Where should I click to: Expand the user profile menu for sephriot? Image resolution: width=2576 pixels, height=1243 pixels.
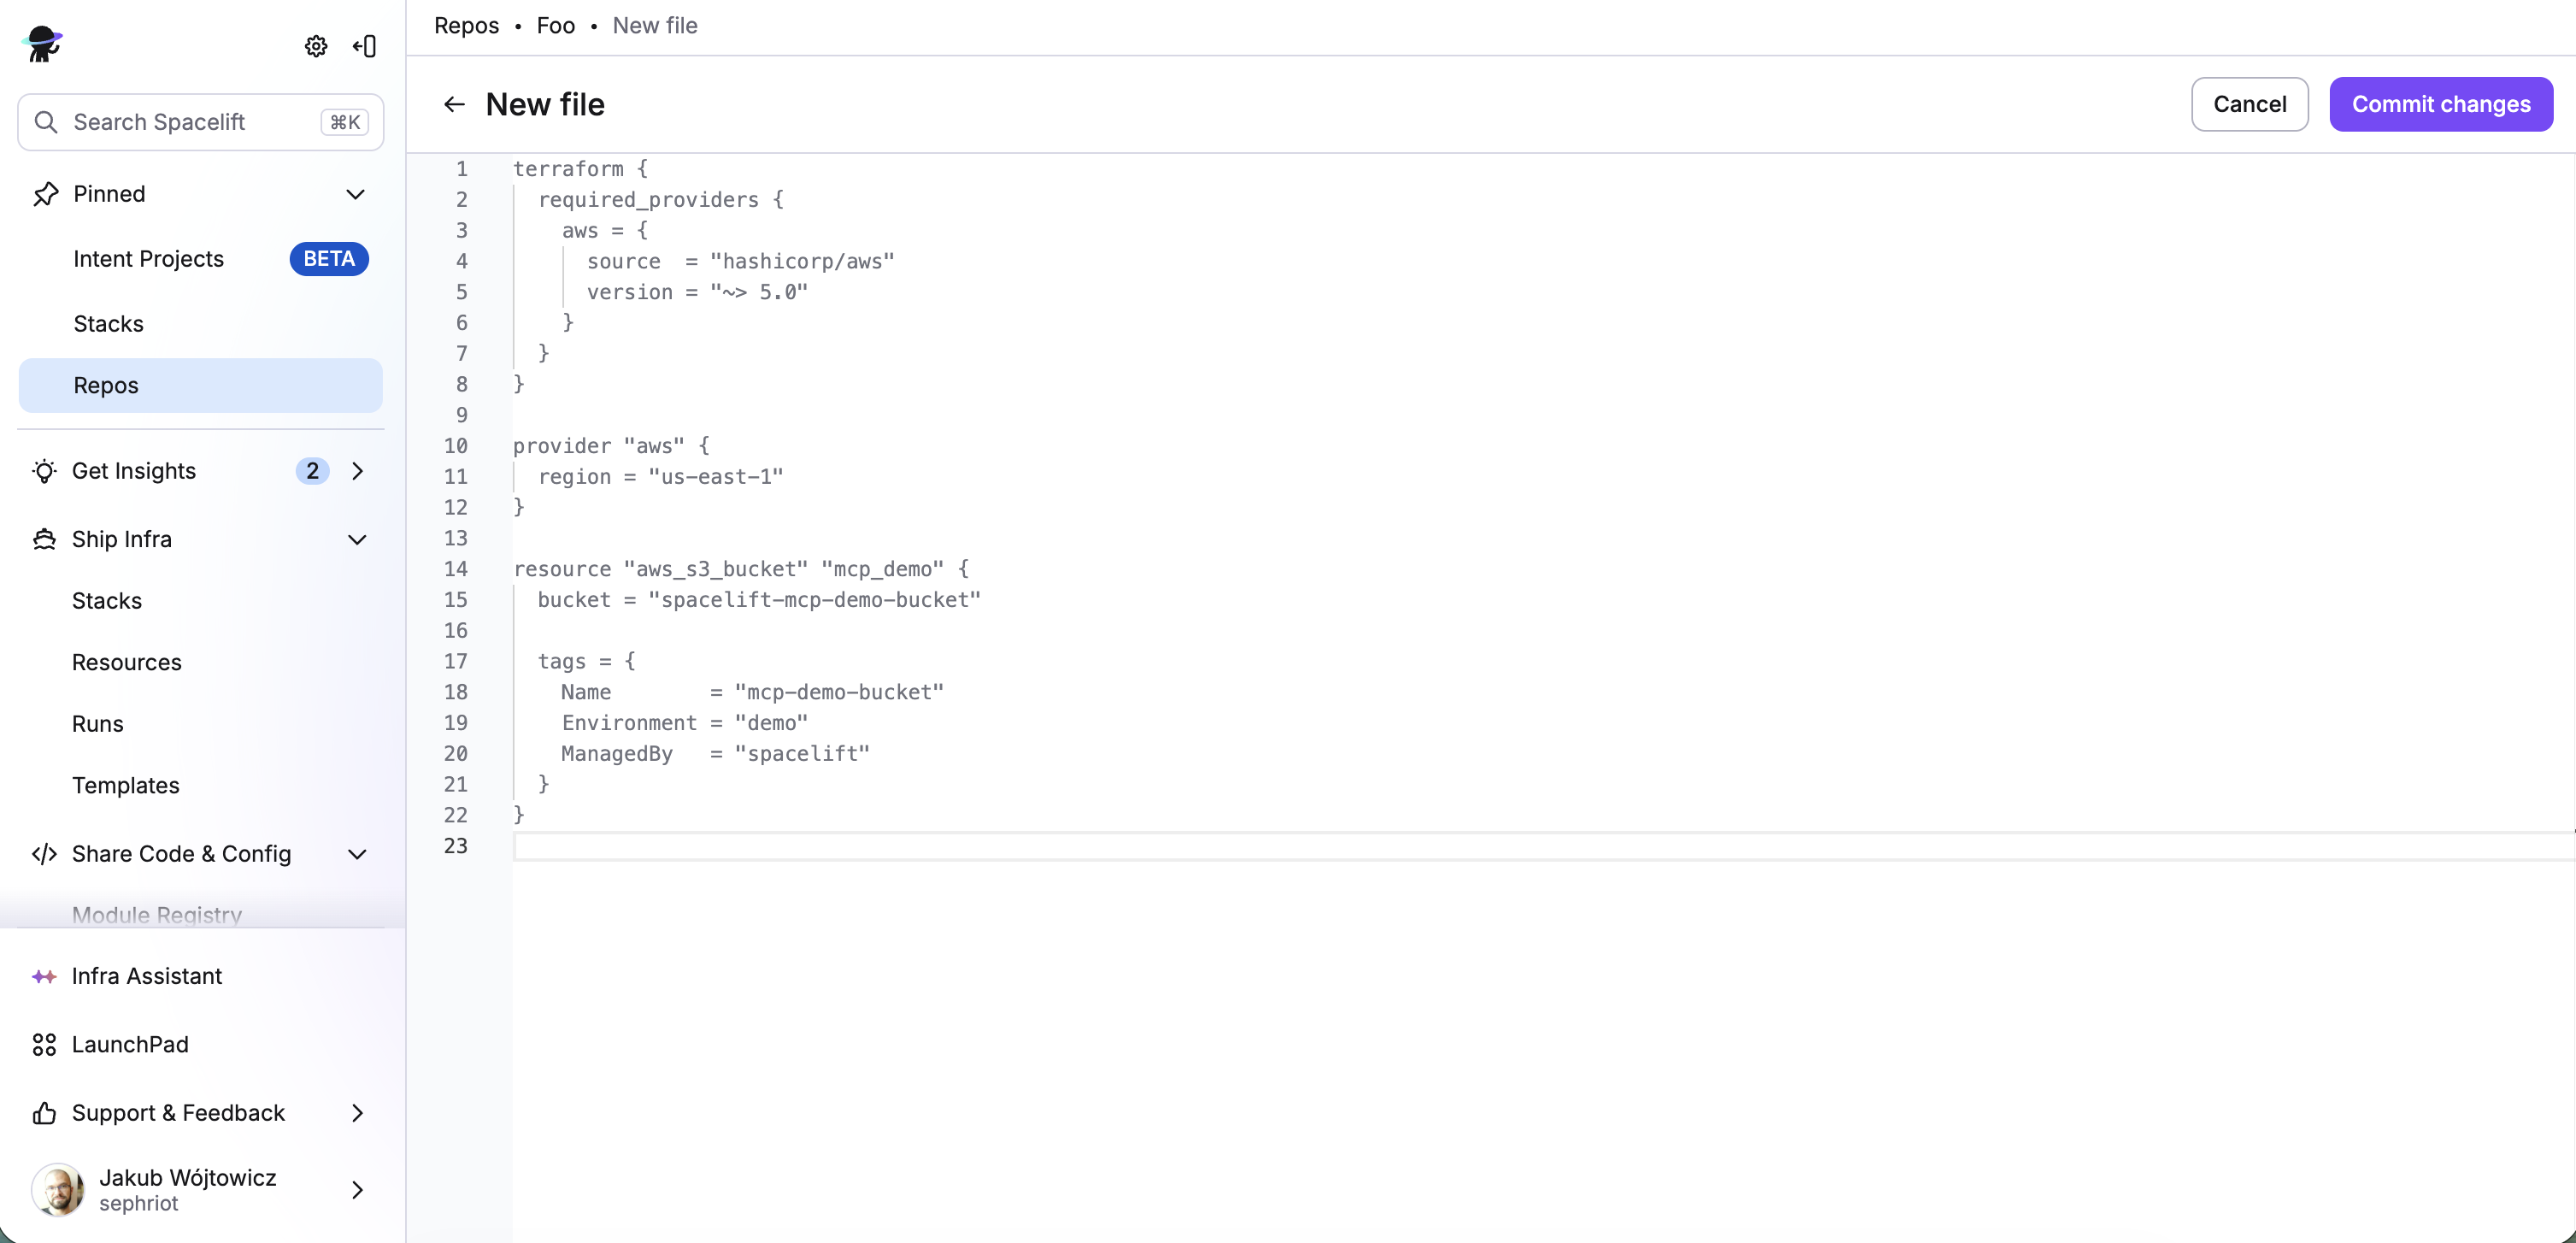click(x=357, y=1189)
